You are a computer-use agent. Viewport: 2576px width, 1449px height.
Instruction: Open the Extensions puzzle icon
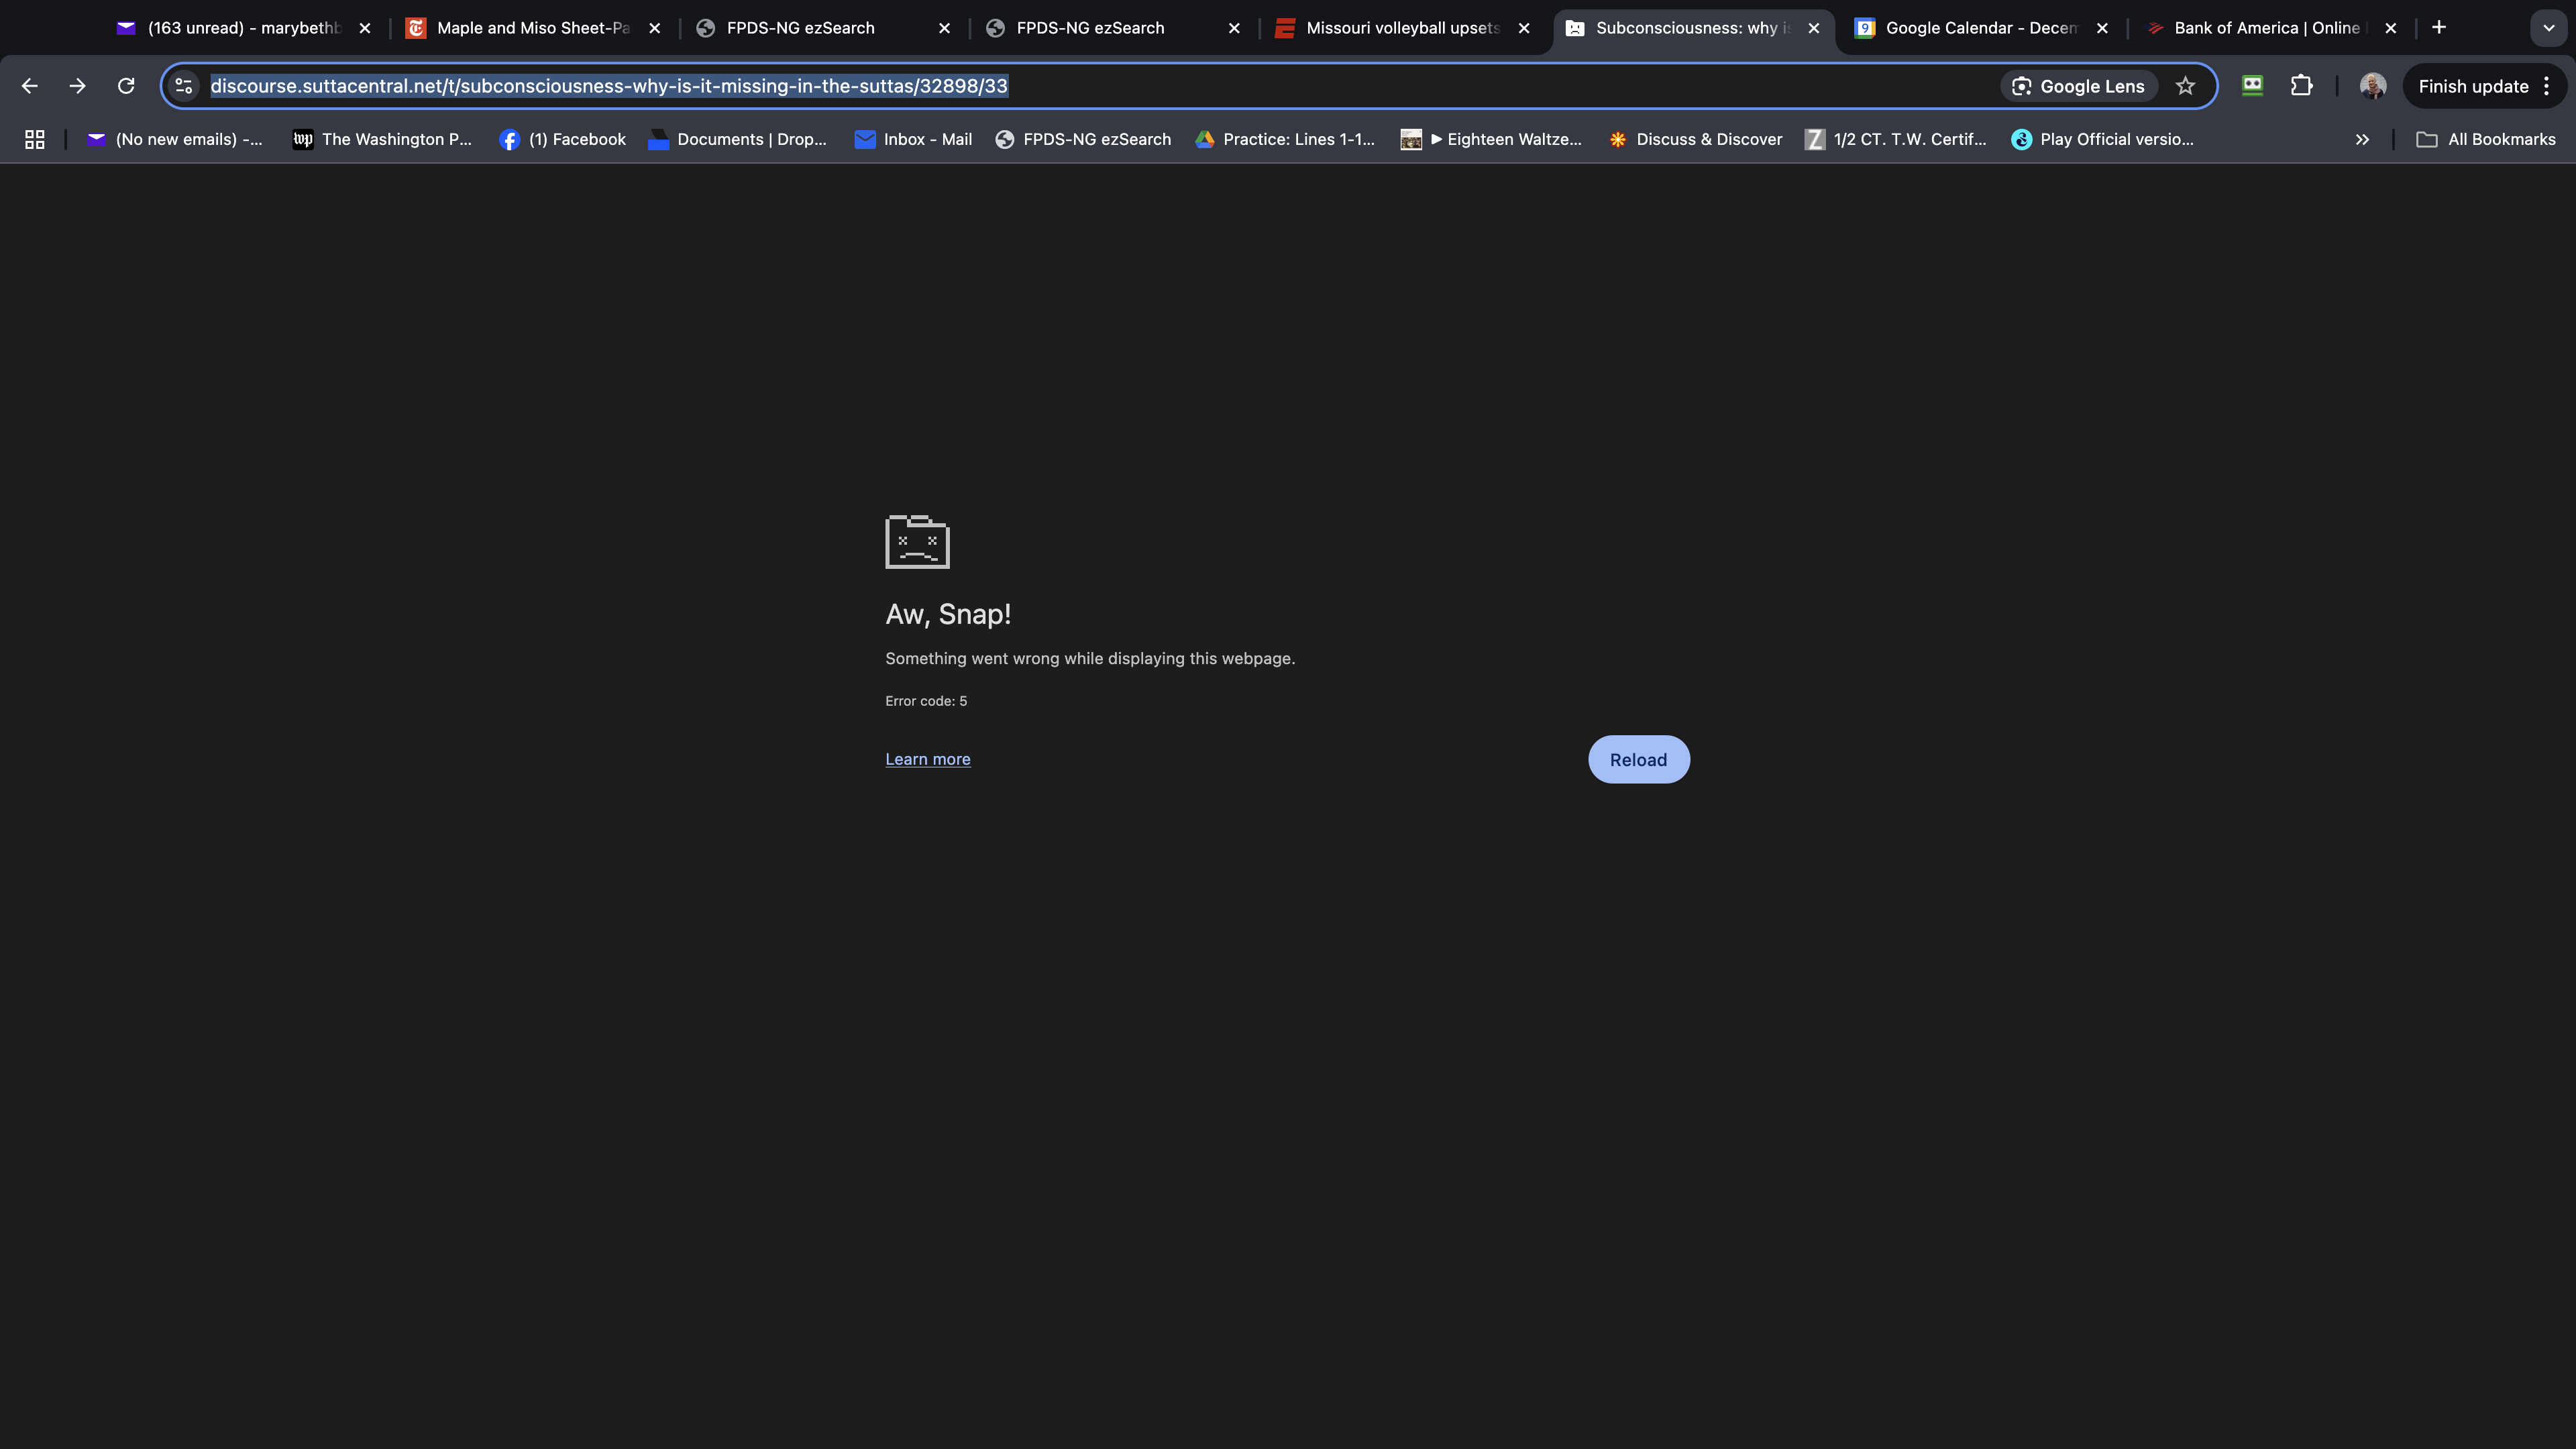point(2302,86)
